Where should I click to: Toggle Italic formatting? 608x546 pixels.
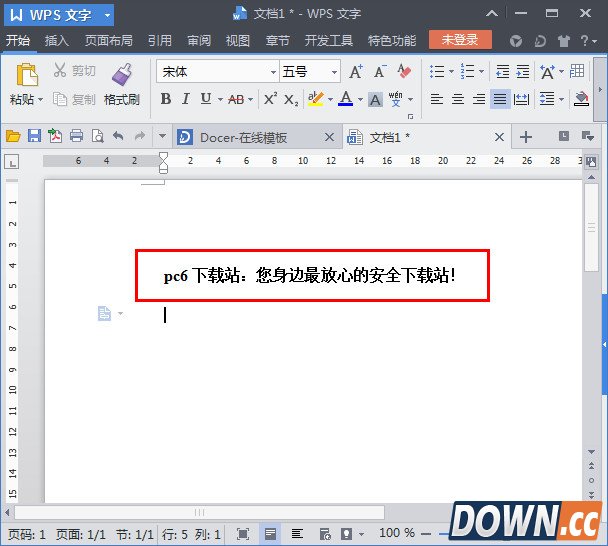[186, 99]
